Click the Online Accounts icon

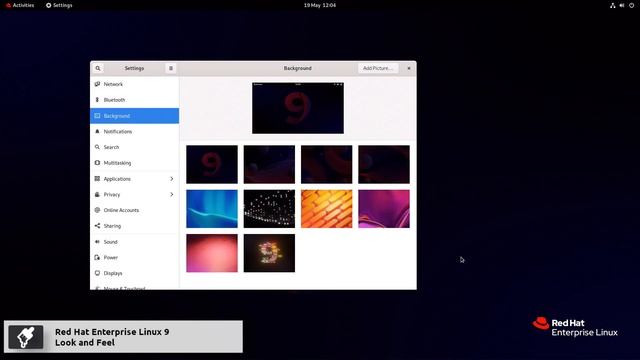tap(97, 210)
